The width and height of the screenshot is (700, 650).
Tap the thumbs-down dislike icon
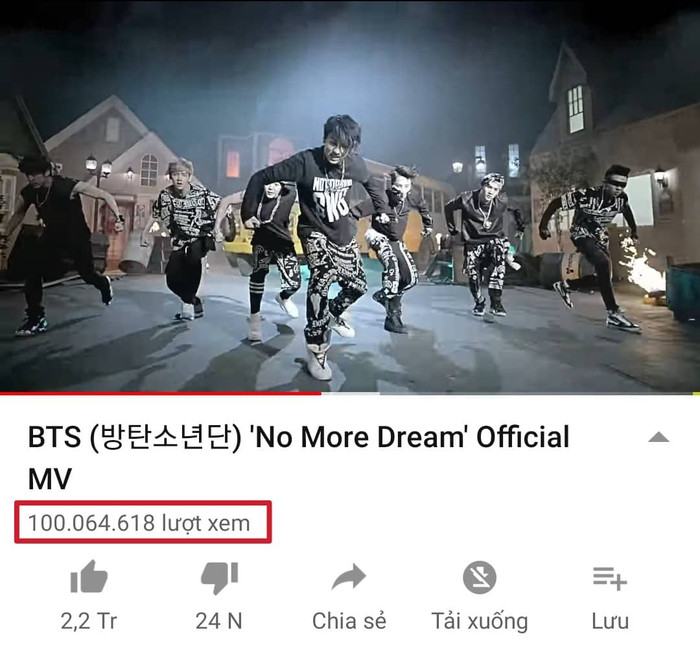click(219, 578)
